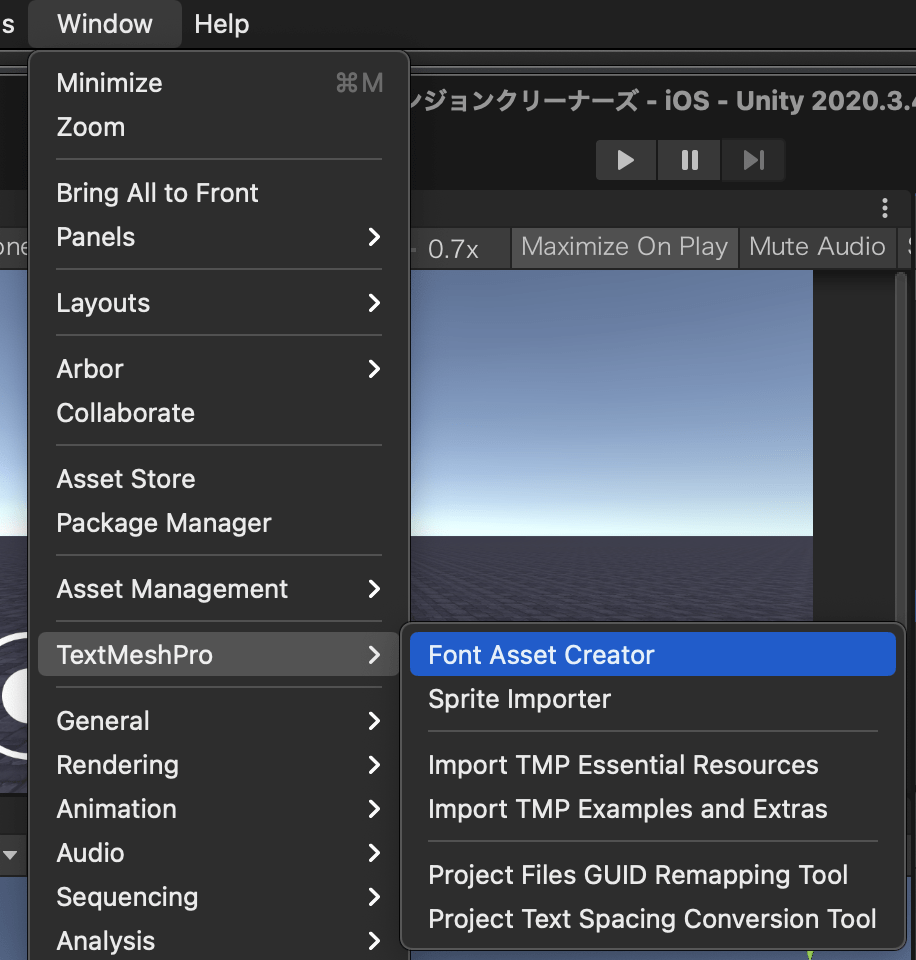Open Sprite Importer from TextMeshPro submenu

653,699
